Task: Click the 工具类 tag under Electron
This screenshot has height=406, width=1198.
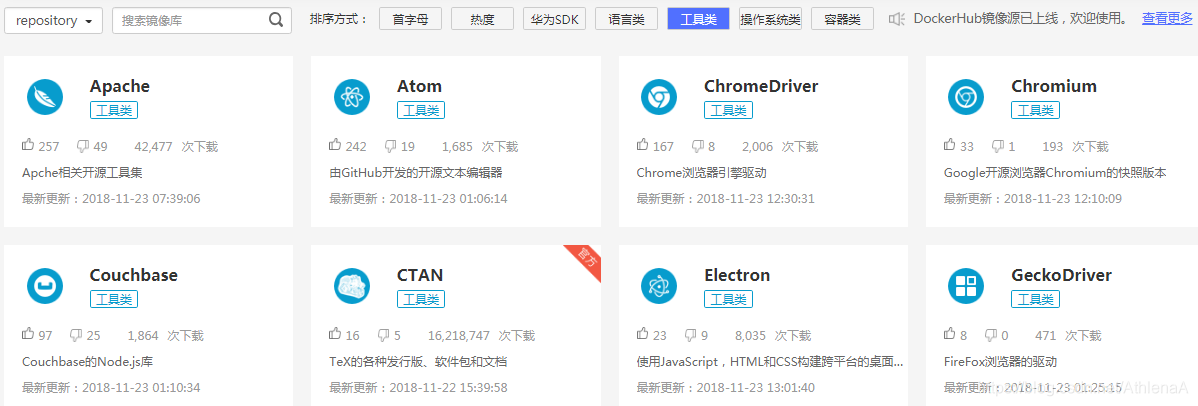Action: click(728, 299)
